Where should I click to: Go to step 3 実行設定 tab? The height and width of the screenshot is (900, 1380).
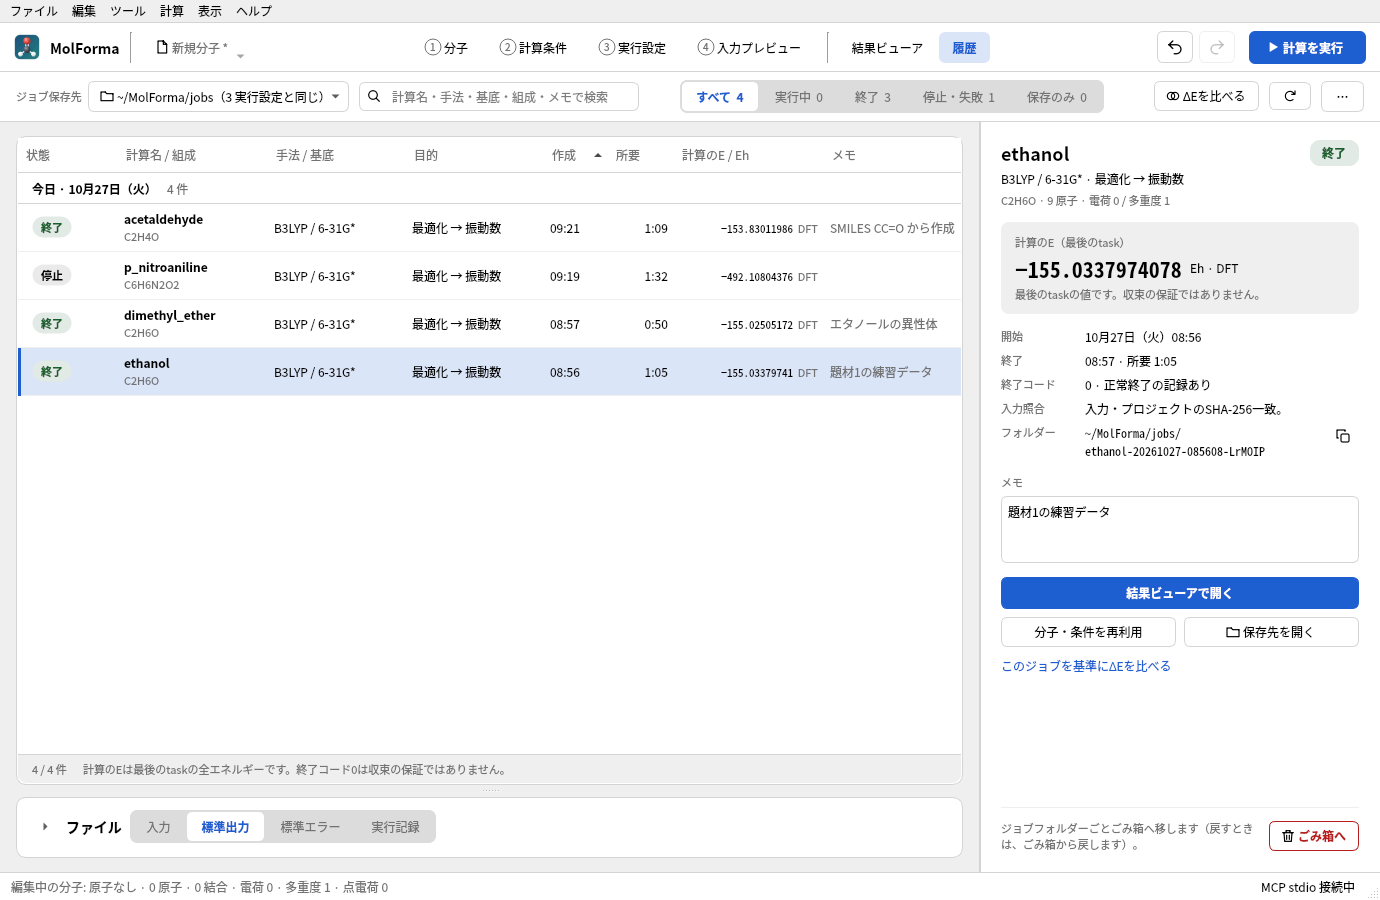pos(632,47)
